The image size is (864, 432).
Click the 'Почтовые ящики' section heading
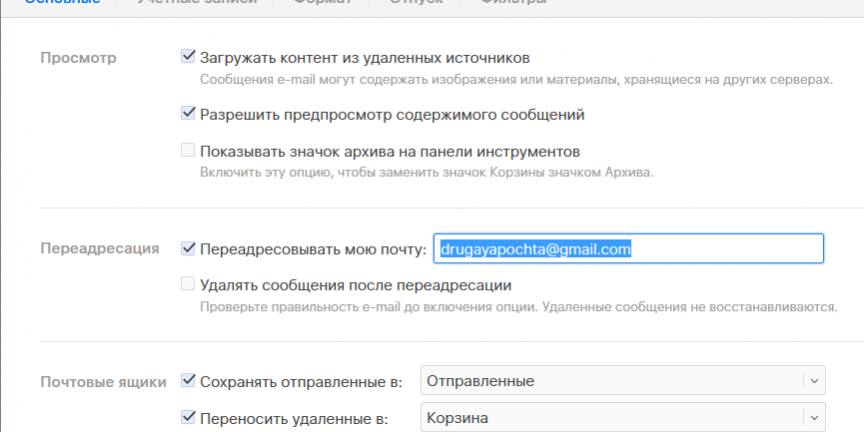click(x=103, y=381)
